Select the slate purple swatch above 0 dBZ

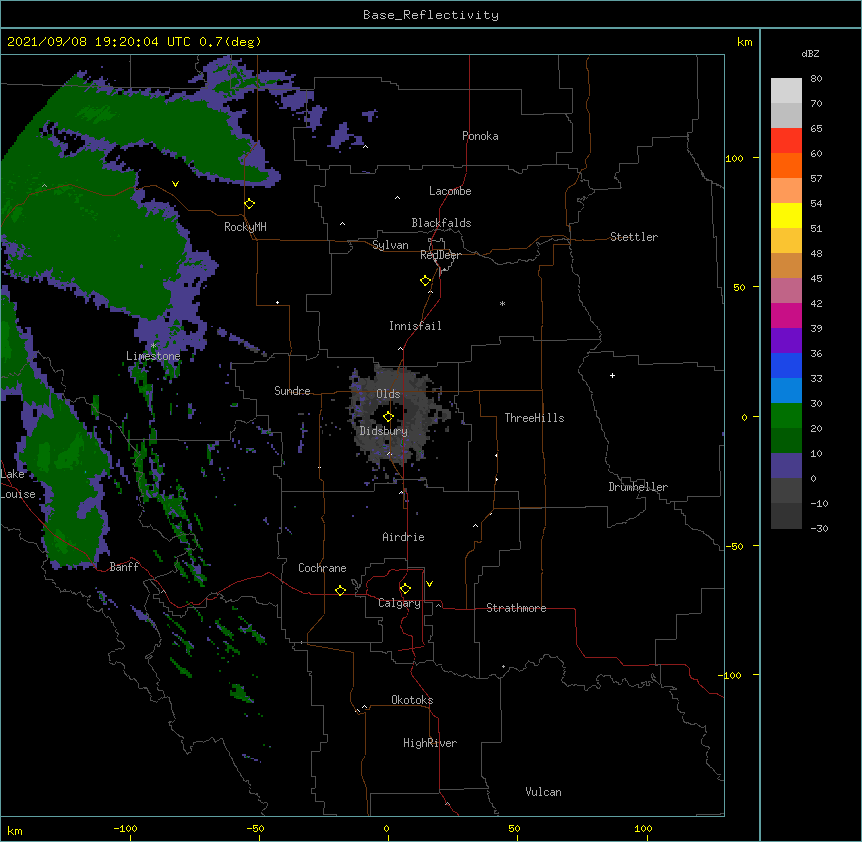pyautogui.click(x=786, y=466)
